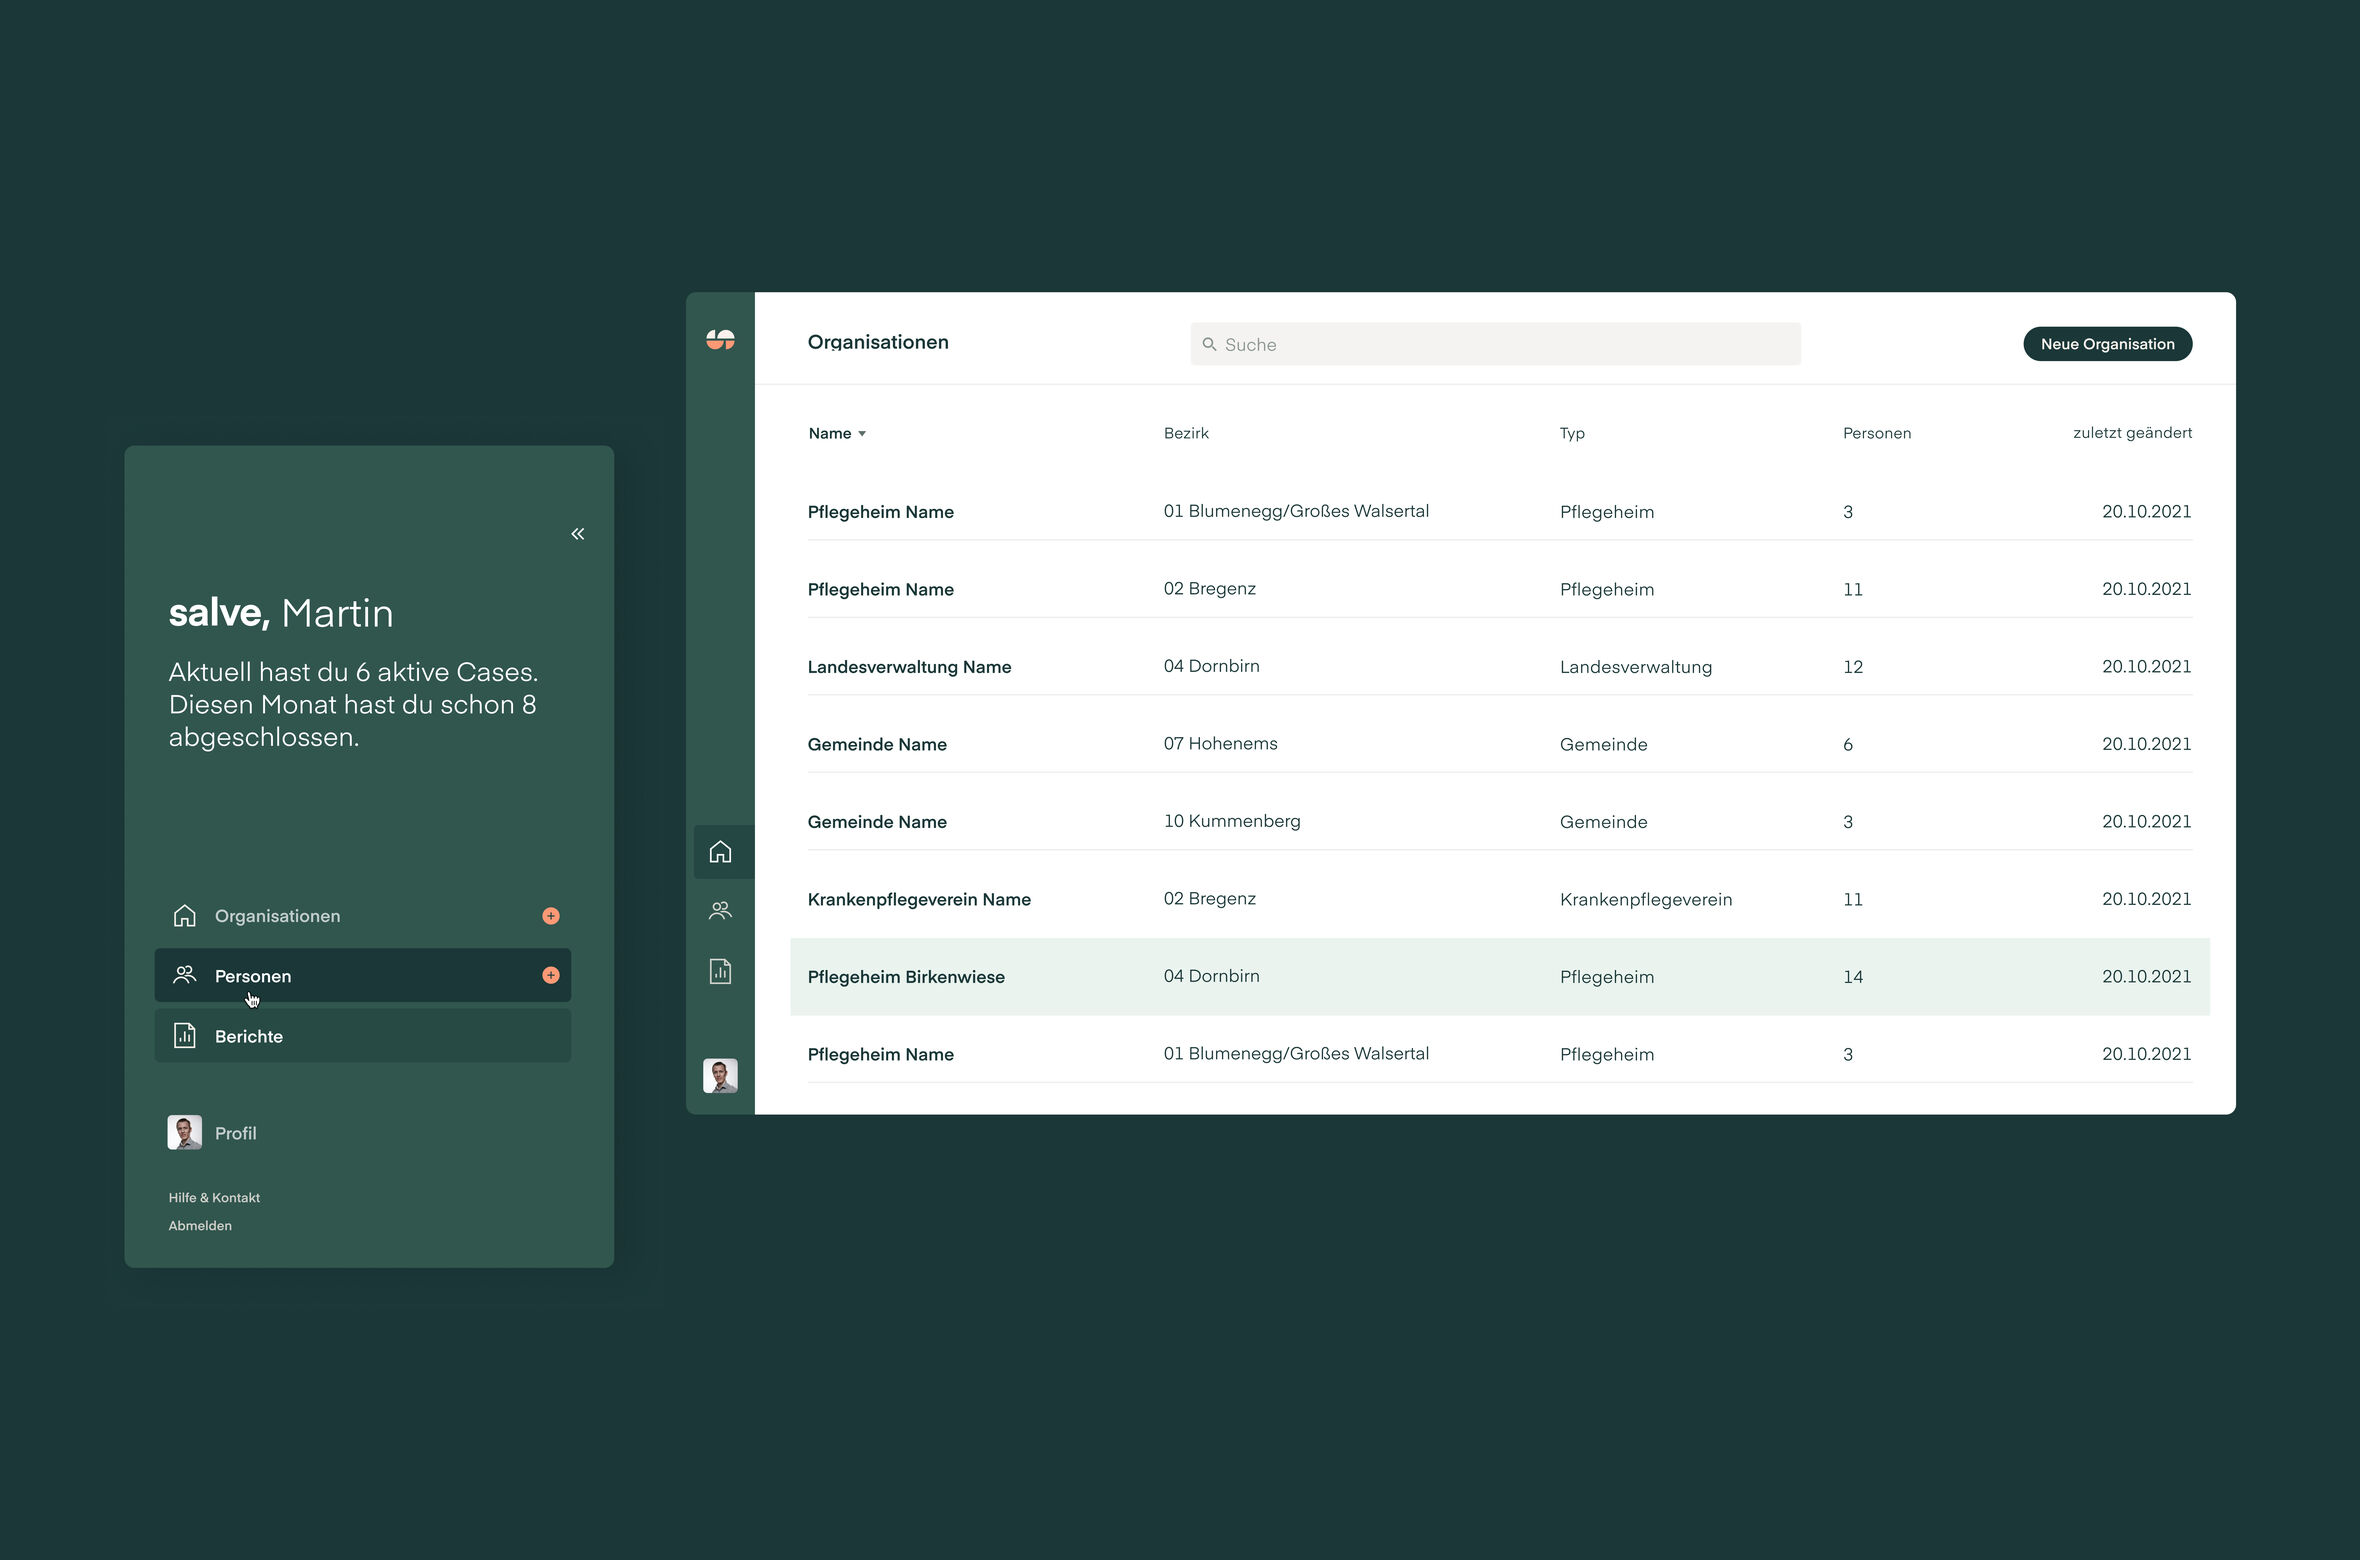
Task: Collapse the expanded navigation panel
Action: (578, 534)
